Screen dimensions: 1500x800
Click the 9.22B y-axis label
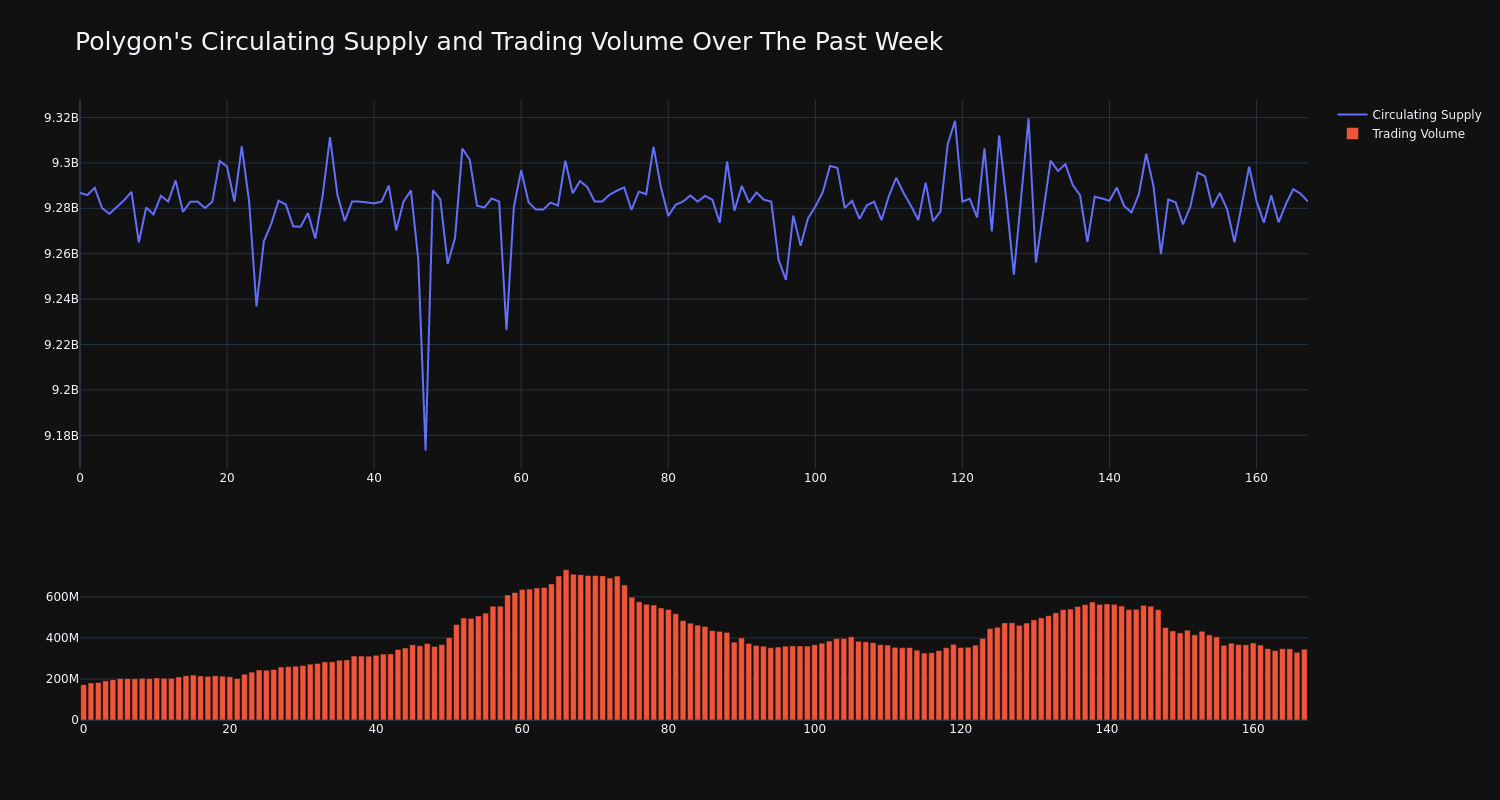click(61, 345)
